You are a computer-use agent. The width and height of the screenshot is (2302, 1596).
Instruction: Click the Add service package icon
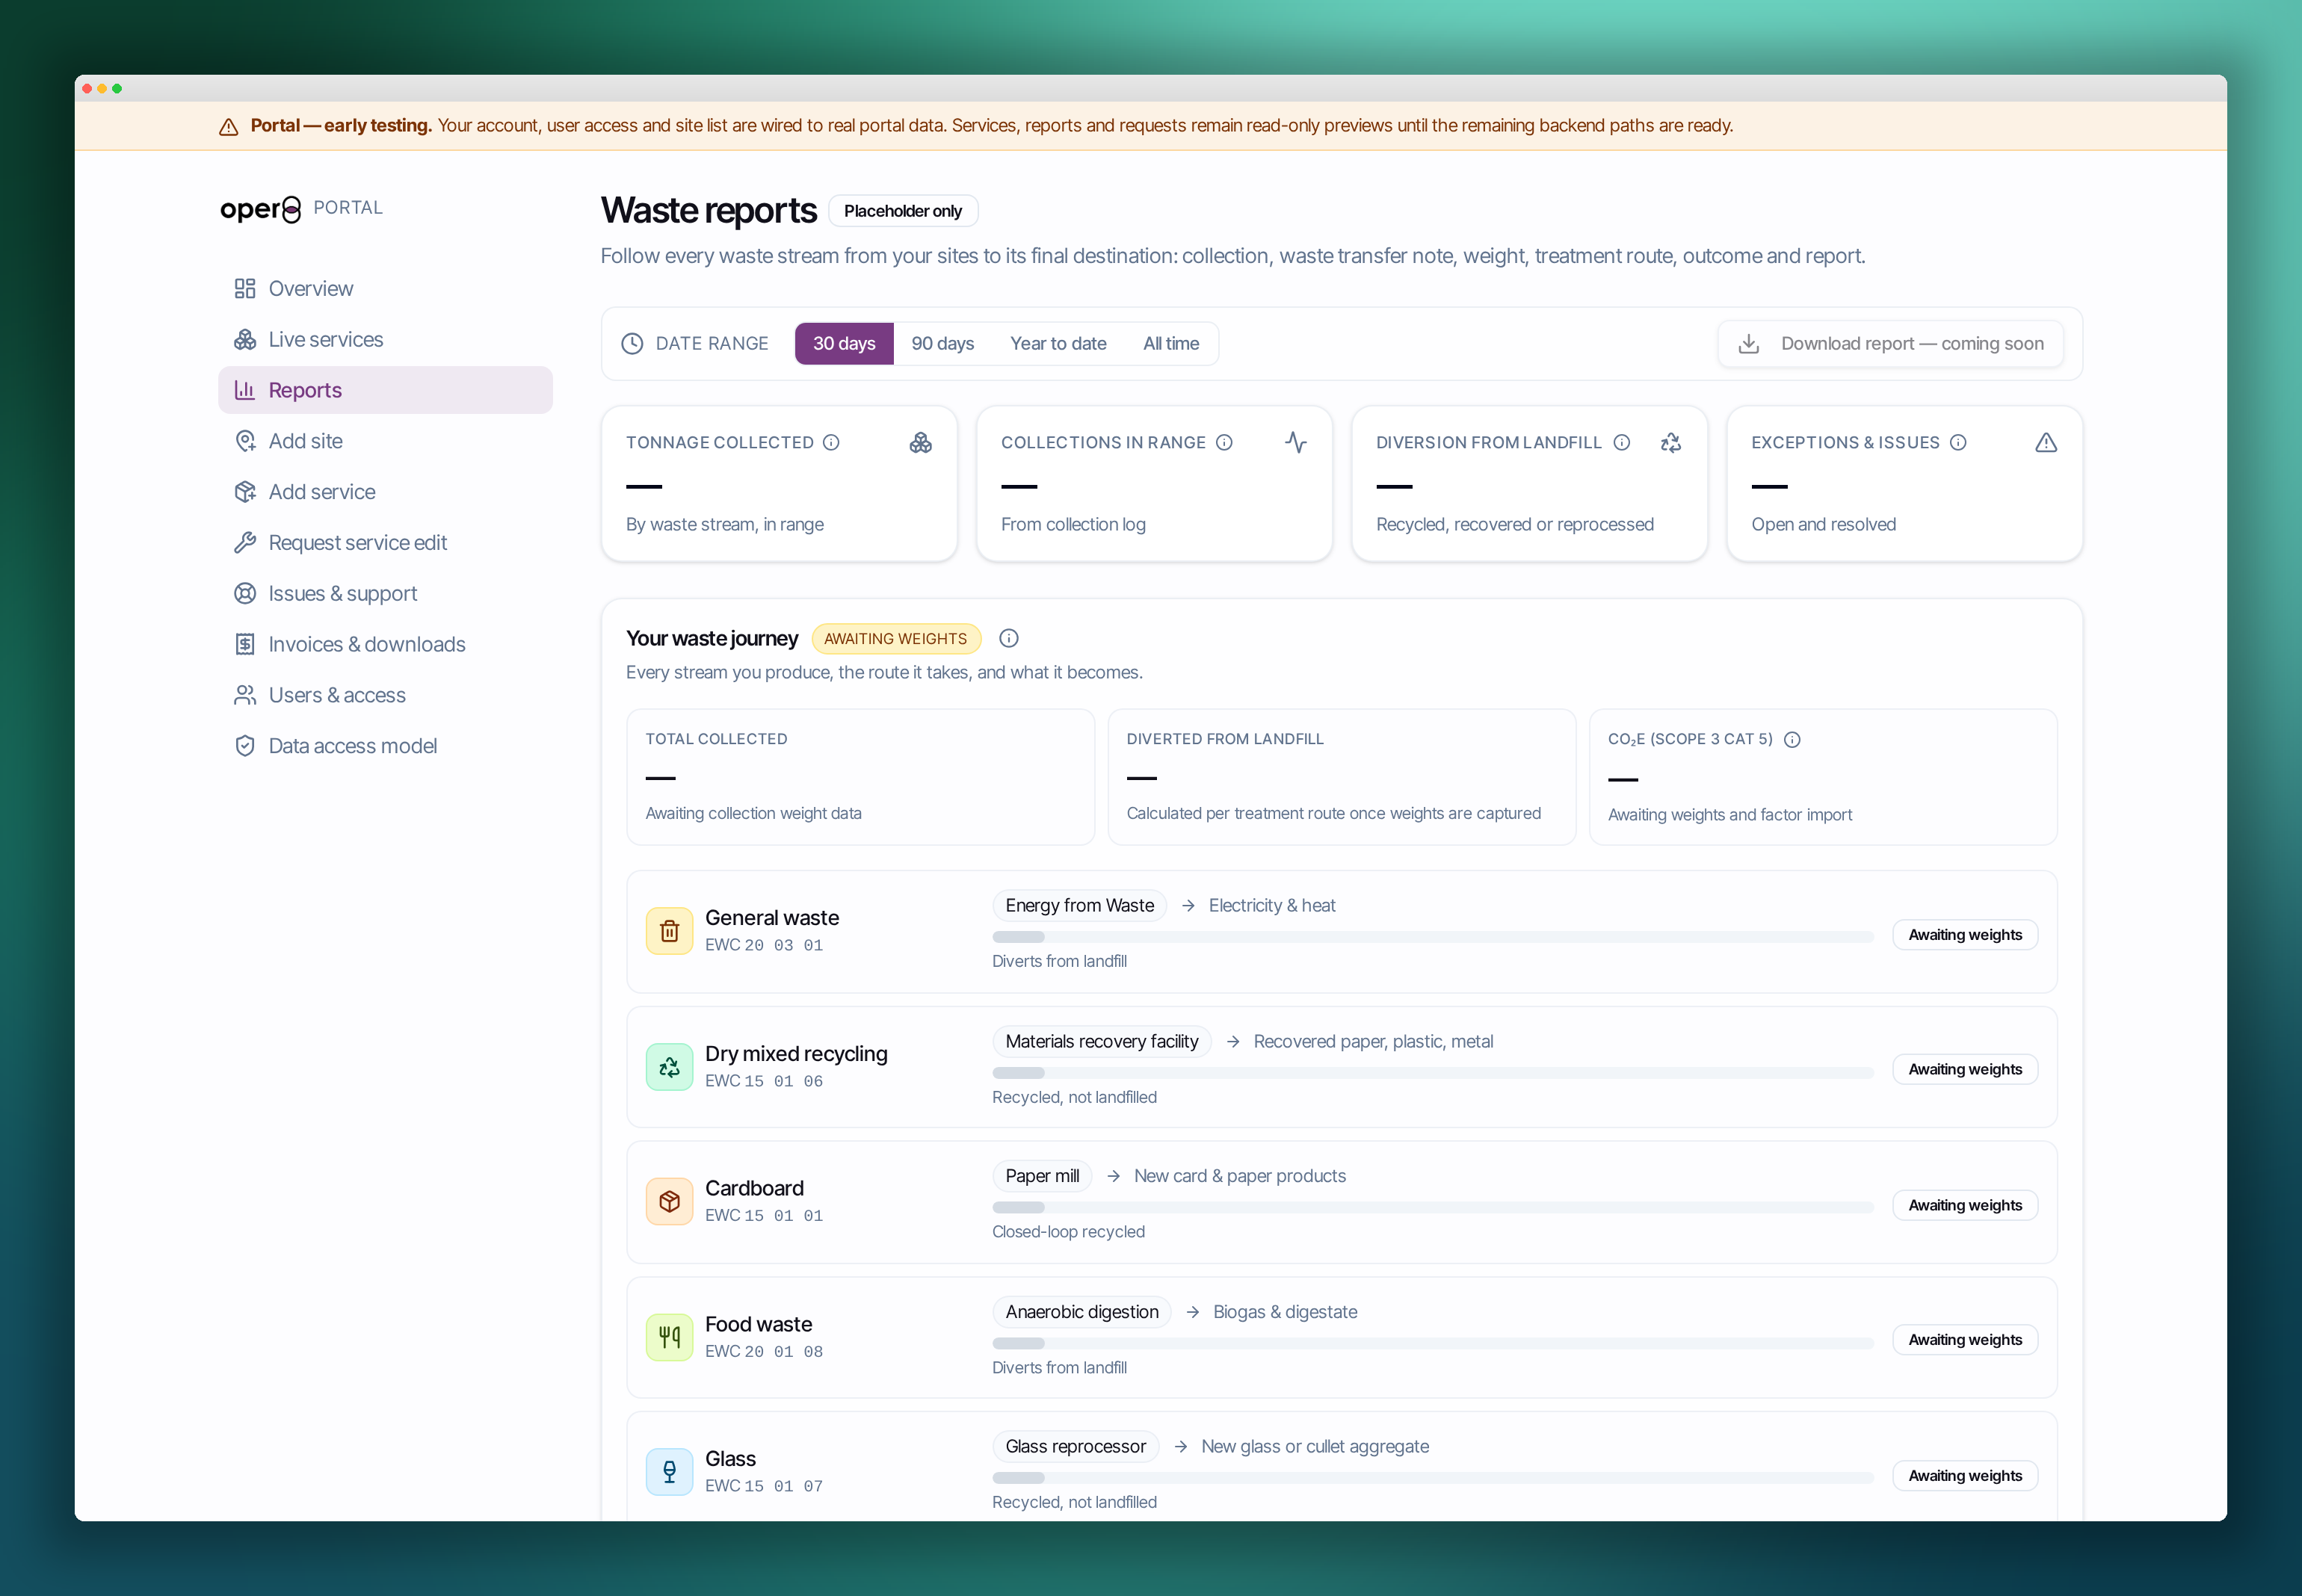pyautogui.click(x=245, y=492)
